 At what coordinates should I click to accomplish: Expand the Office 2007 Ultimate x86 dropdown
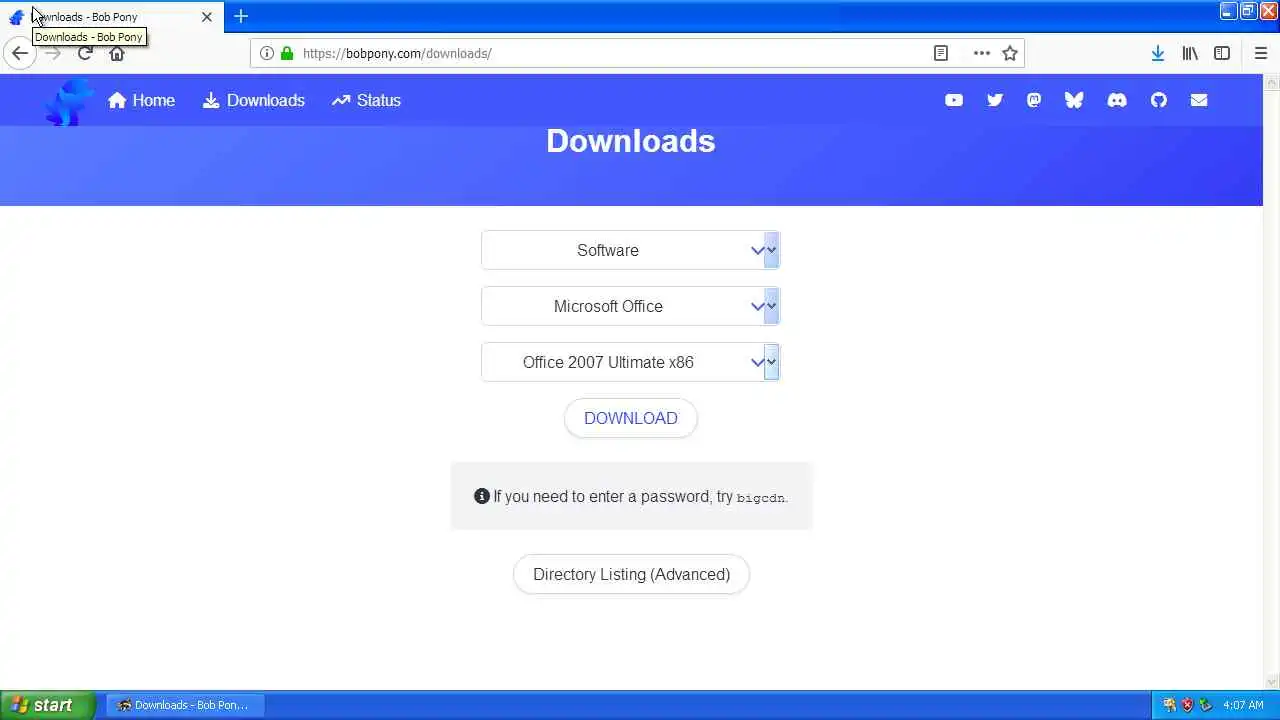click(x=630, y=362)
